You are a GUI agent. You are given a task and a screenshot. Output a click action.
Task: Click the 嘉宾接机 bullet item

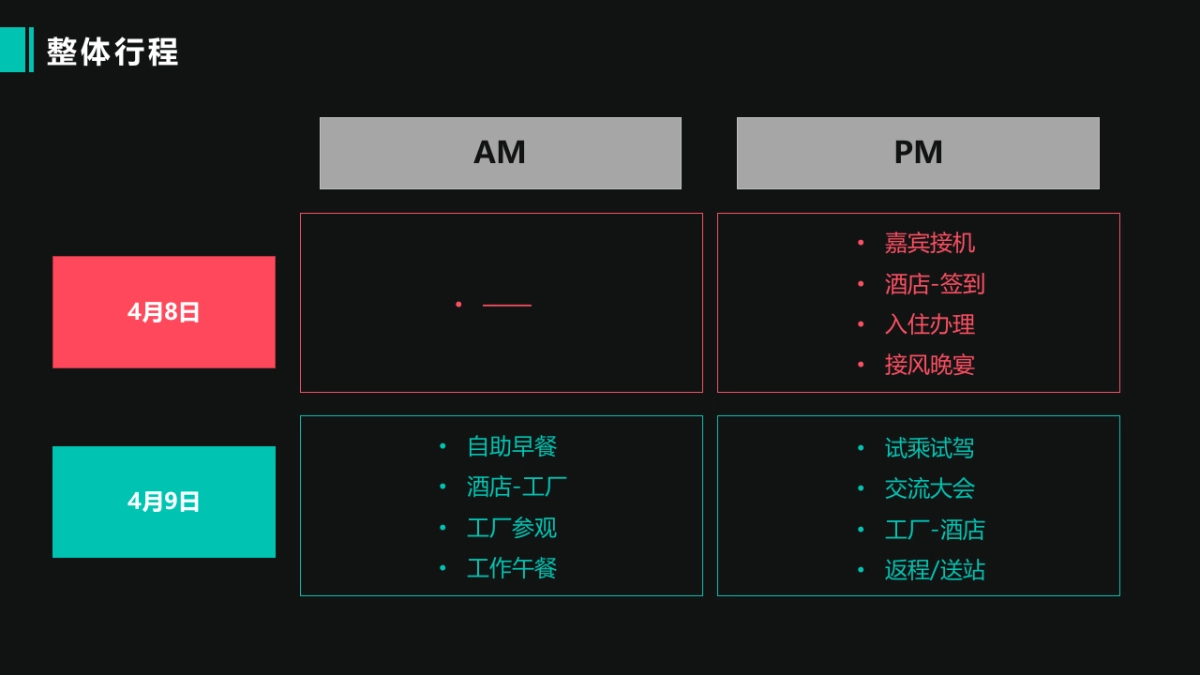(930, 243)
